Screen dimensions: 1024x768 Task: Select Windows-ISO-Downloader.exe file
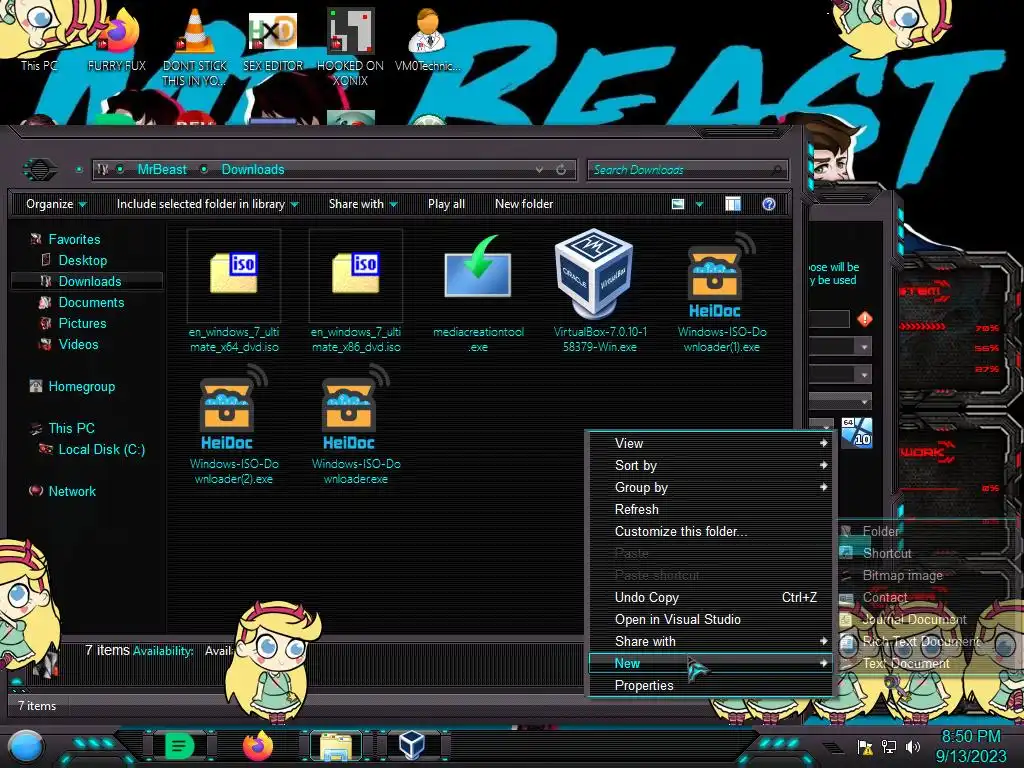(356, 424)
